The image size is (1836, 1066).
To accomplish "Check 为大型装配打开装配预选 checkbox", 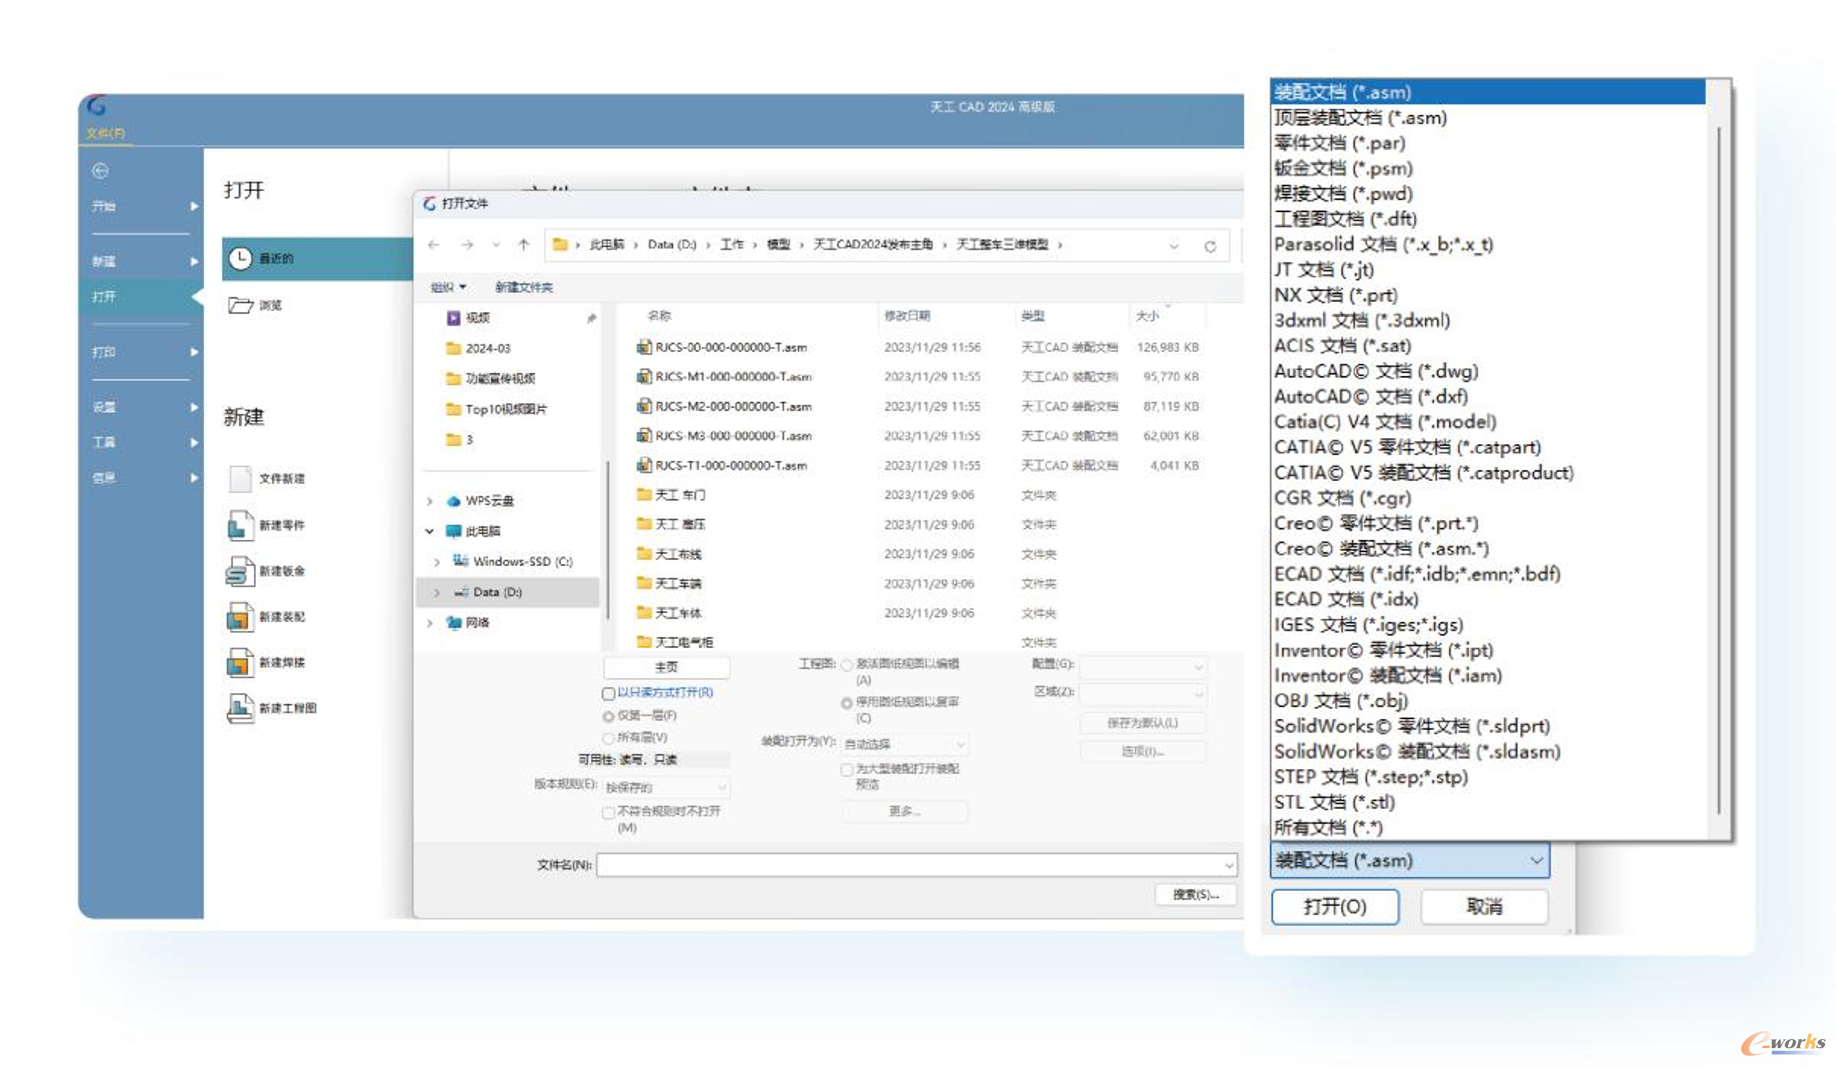I will [847, 770].
